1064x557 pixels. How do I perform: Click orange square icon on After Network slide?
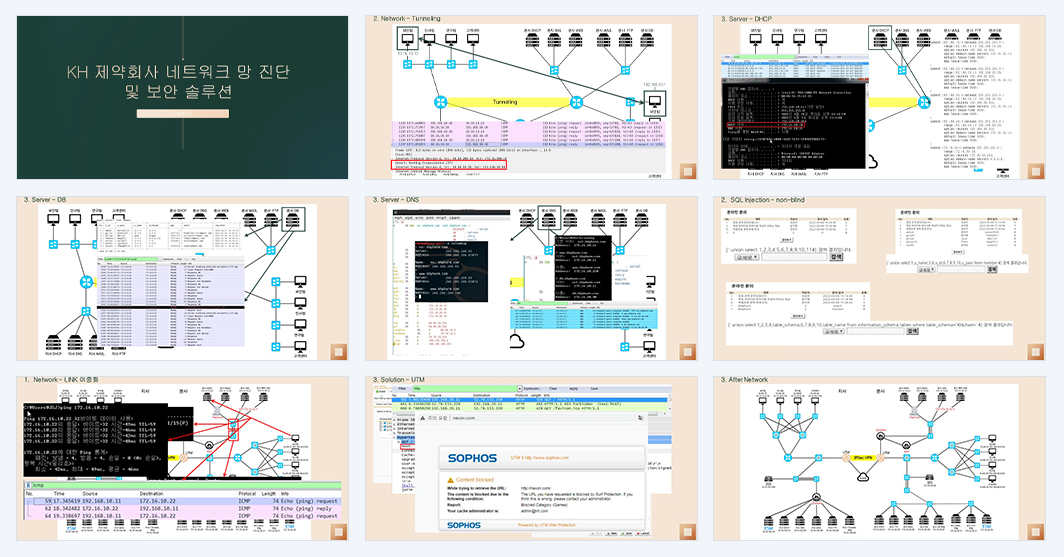[1036, 532]
